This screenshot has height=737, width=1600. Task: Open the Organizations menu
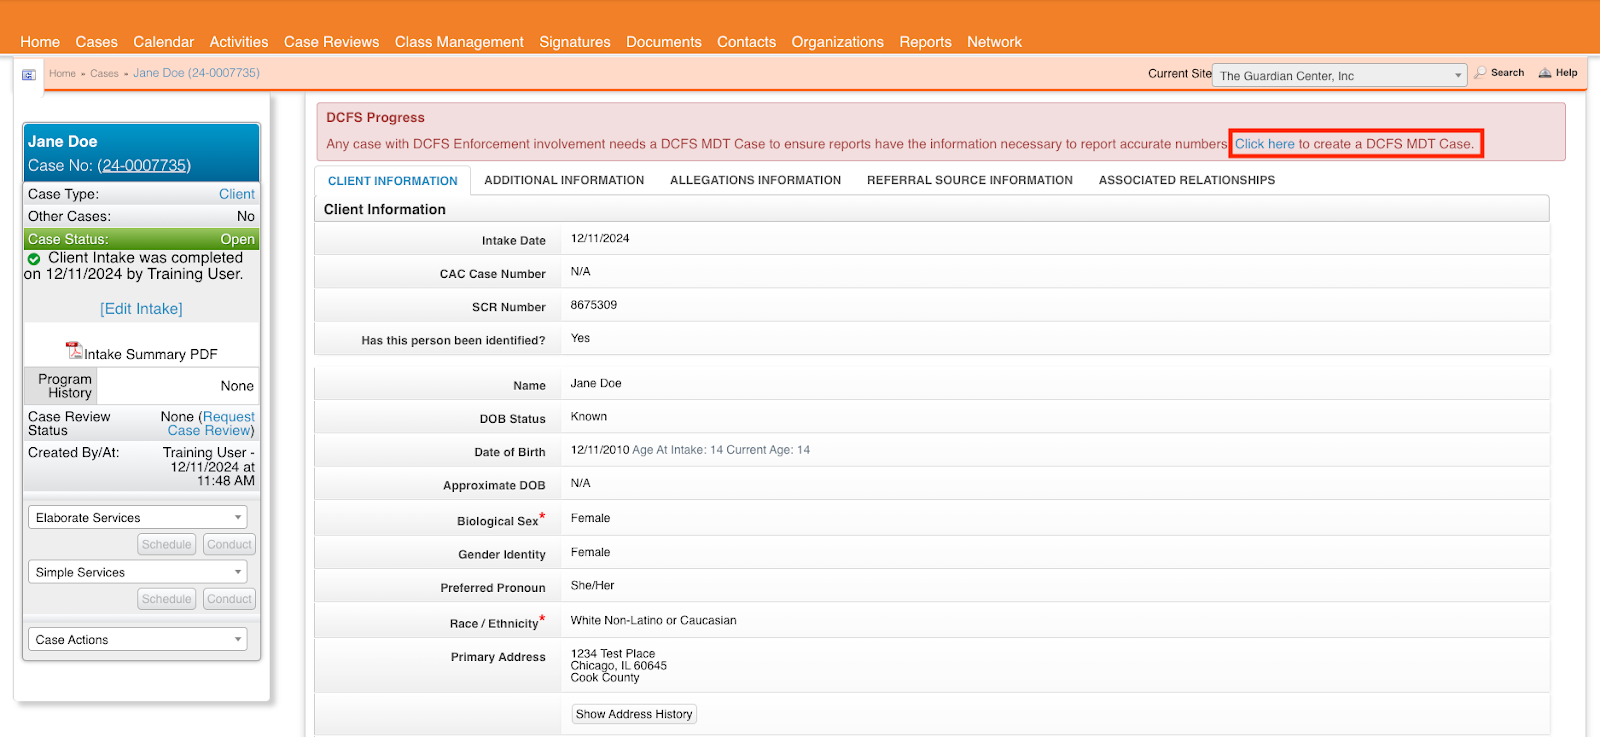click(x=838, y=42)
